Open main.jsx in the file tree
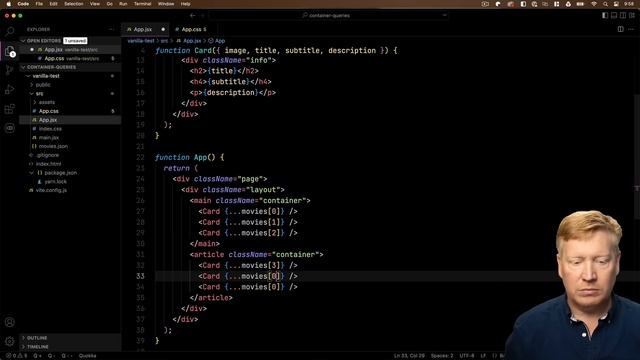640x360 pixels. 49,138
